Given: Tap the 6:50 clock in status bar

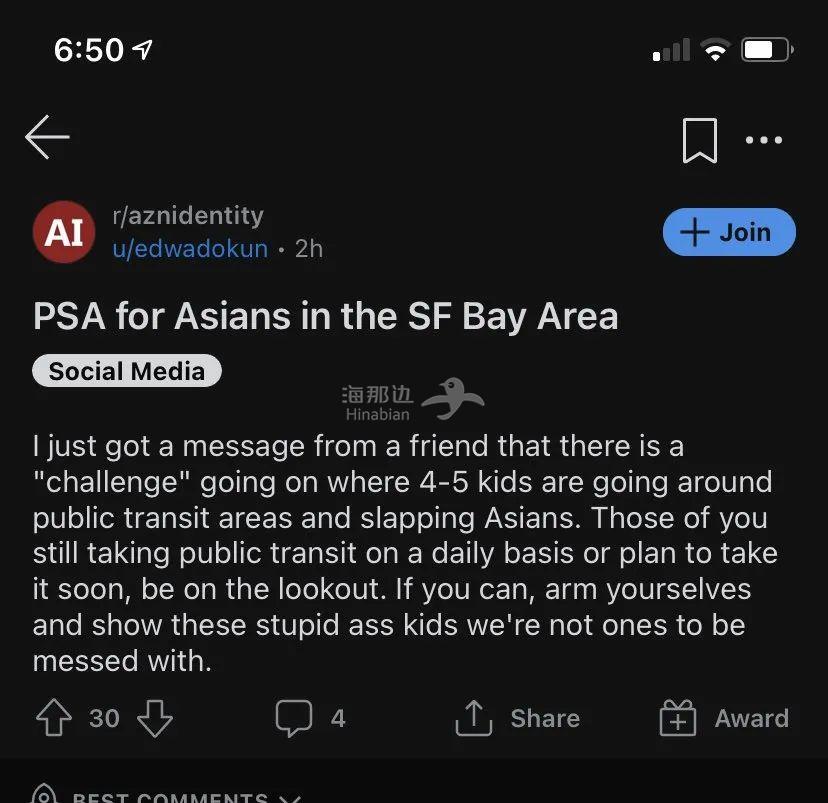Looking at the screenshot, I should pos(89,50).
